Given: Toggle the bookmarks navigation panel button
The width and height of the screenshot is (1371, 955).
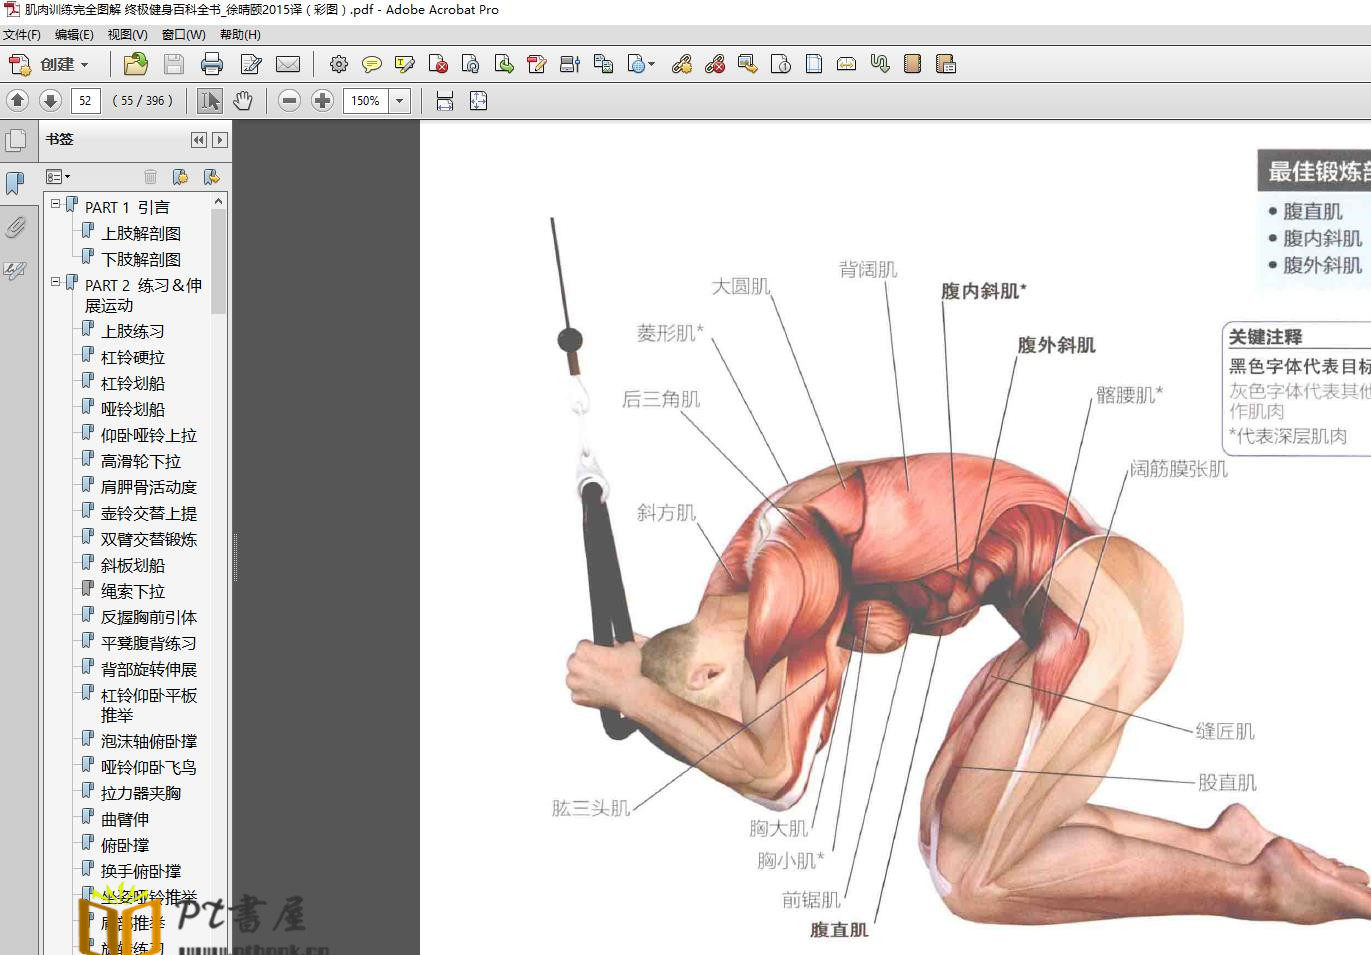Looking at the screenshot, I should 15,183.
